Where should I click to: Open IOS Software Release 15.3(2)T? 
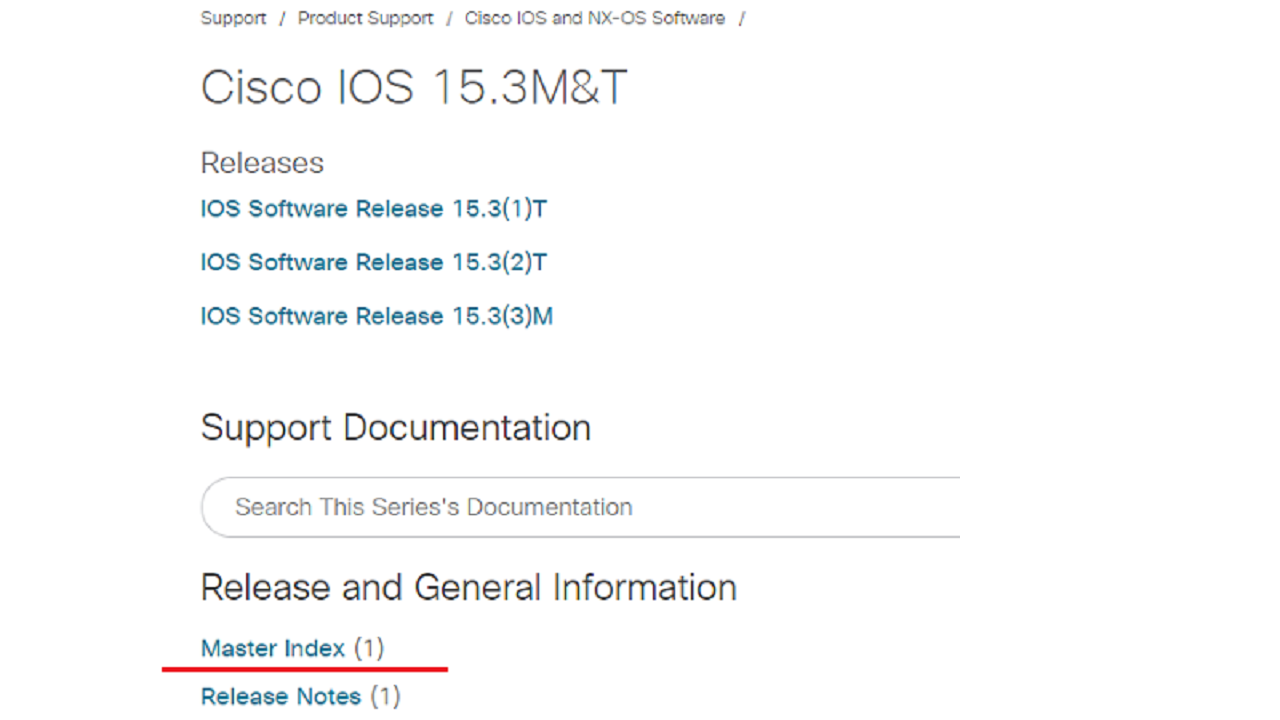coord(374,262)
